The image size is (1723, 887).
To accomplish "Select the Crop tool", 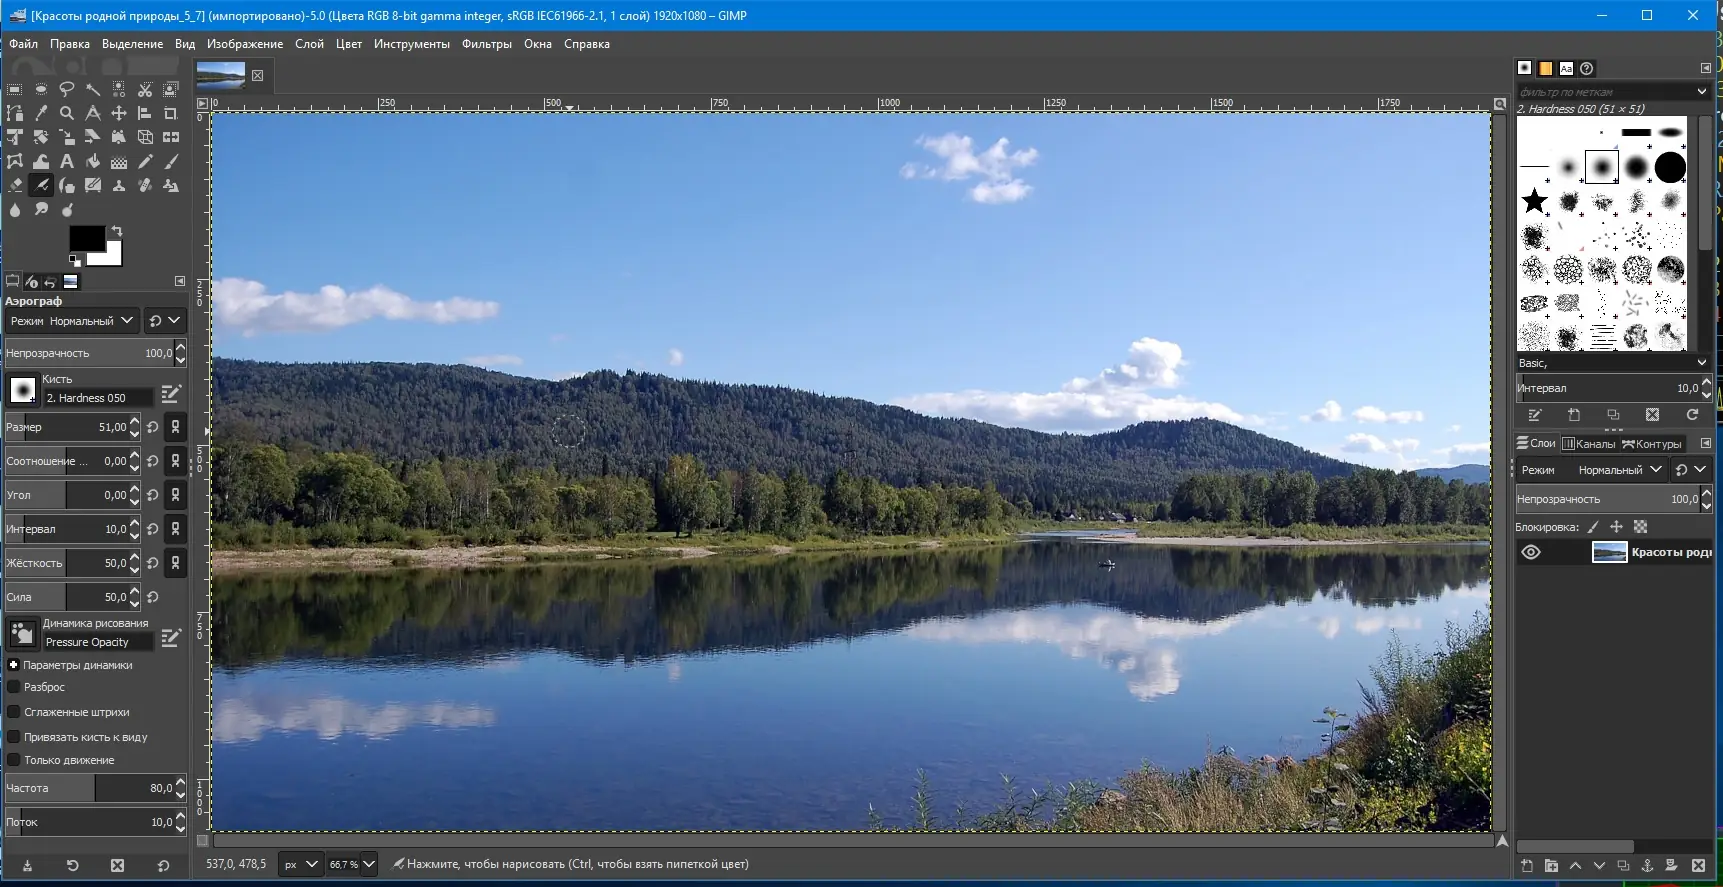I will 171,113.
